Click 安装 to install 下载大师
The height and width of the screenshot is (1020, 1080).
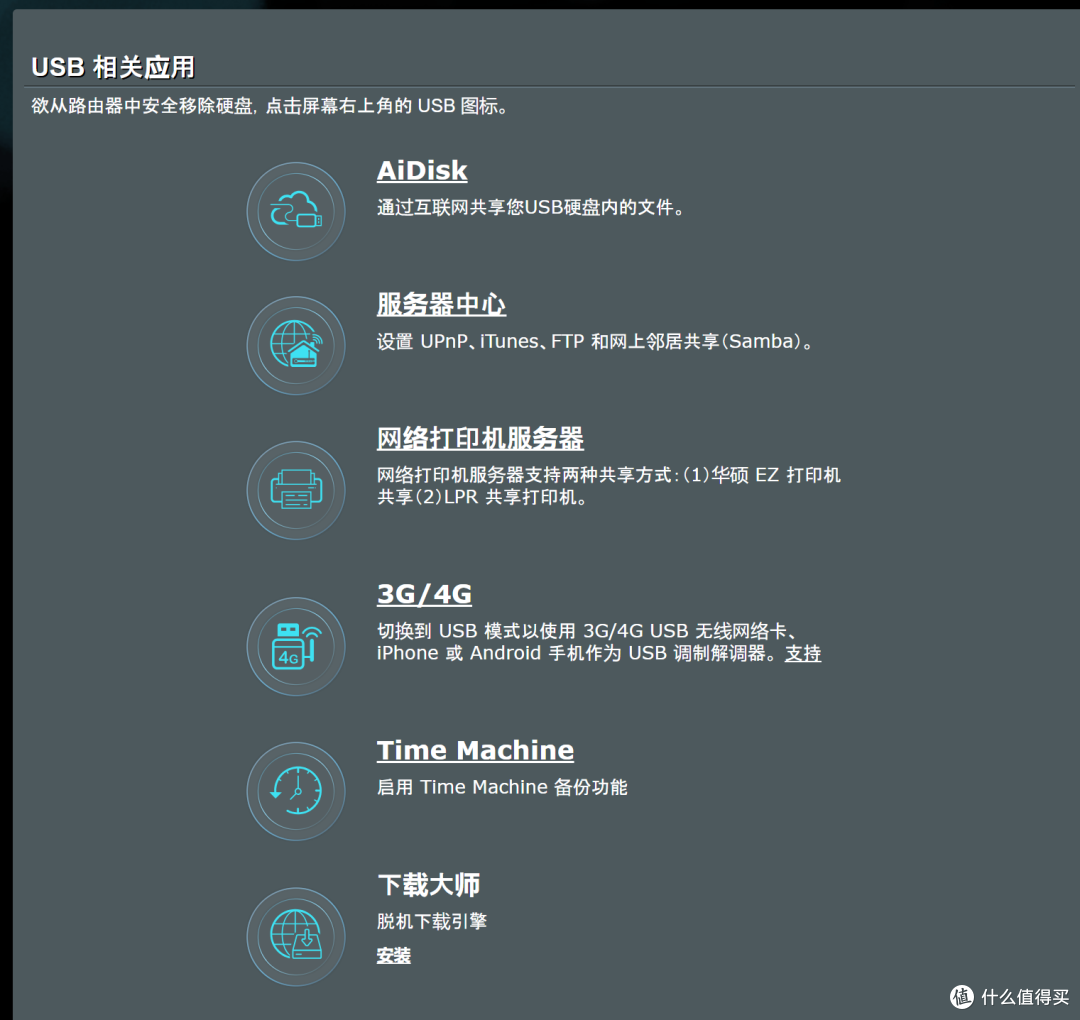click(393, 956)
